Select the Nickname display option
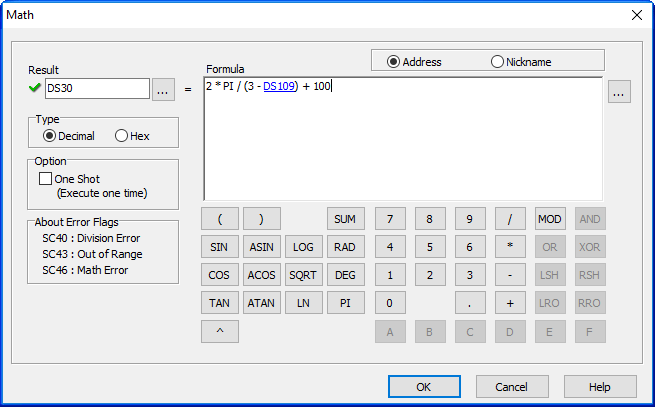 point(497,62)
